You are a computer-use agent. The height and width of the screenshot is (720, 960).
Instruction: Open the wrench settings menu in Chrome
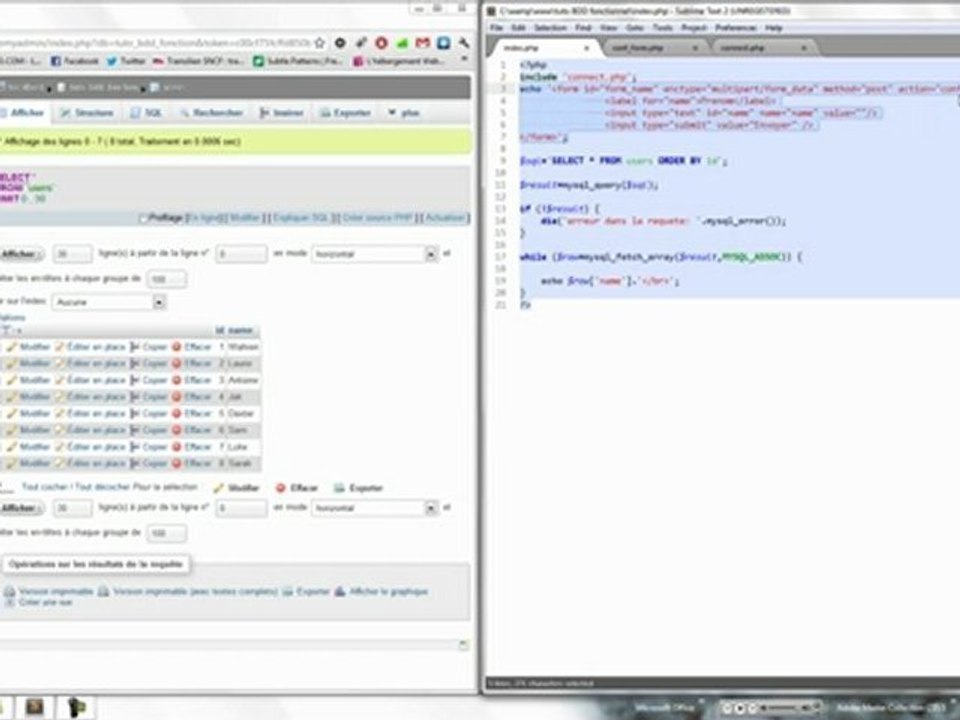(464, 43)
